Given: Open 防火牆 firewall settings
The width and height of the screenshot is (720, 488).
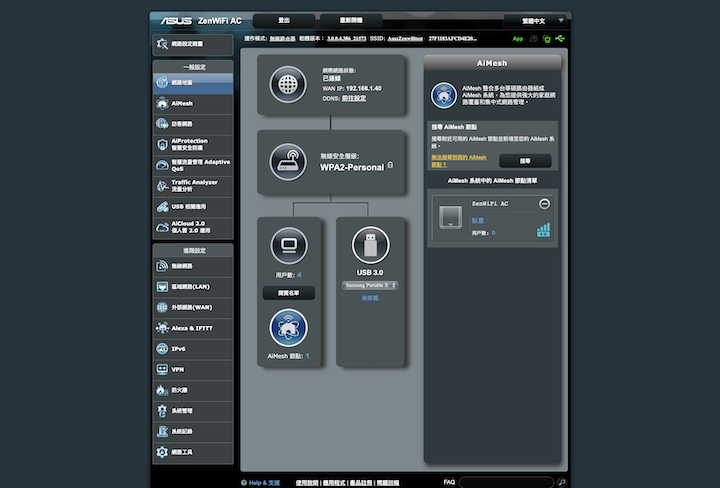Looking at the screenshot, I should (x=193, y=390).
